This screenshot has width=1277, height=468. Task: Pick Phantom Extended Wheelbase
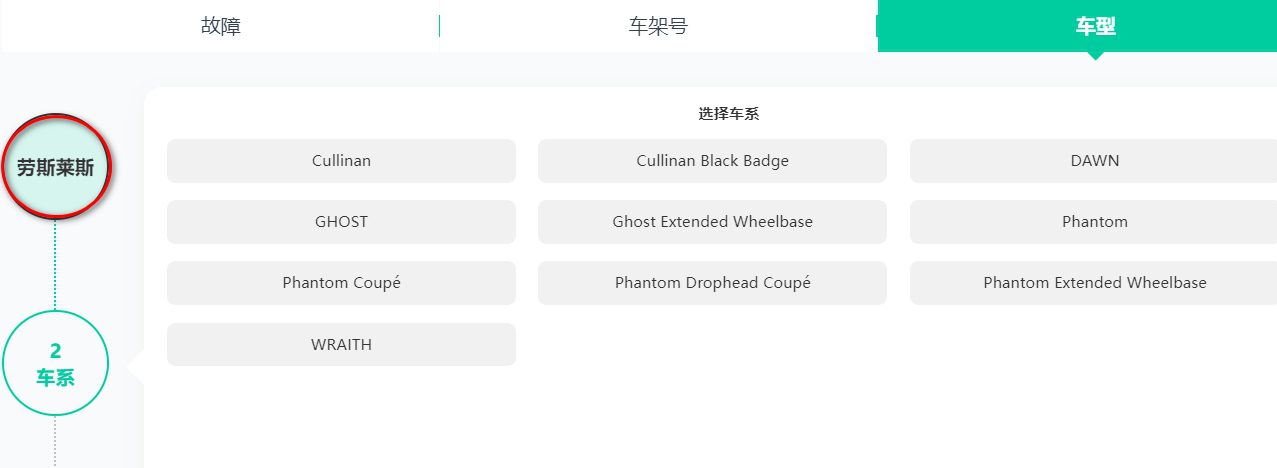pos(1094,283)
